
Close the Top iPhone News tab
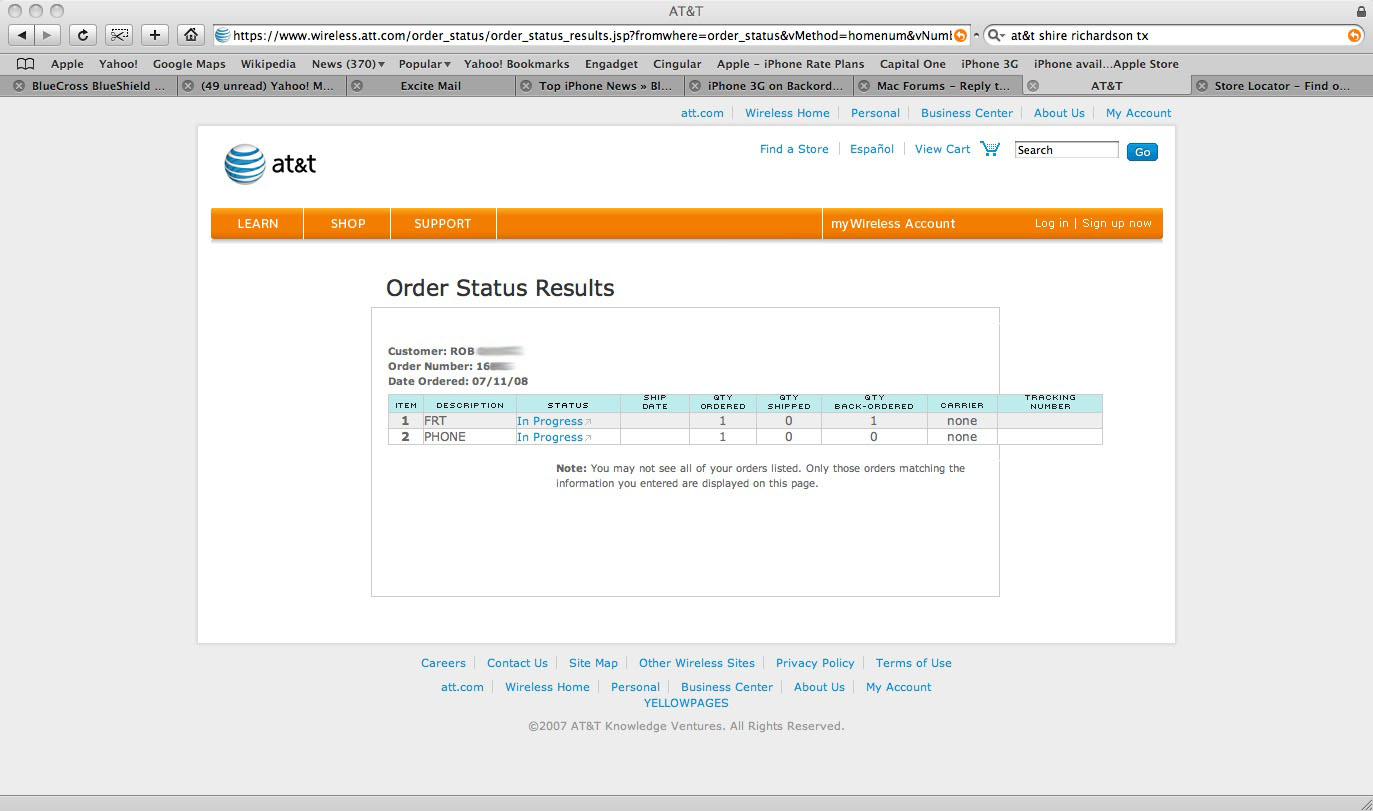525,86
